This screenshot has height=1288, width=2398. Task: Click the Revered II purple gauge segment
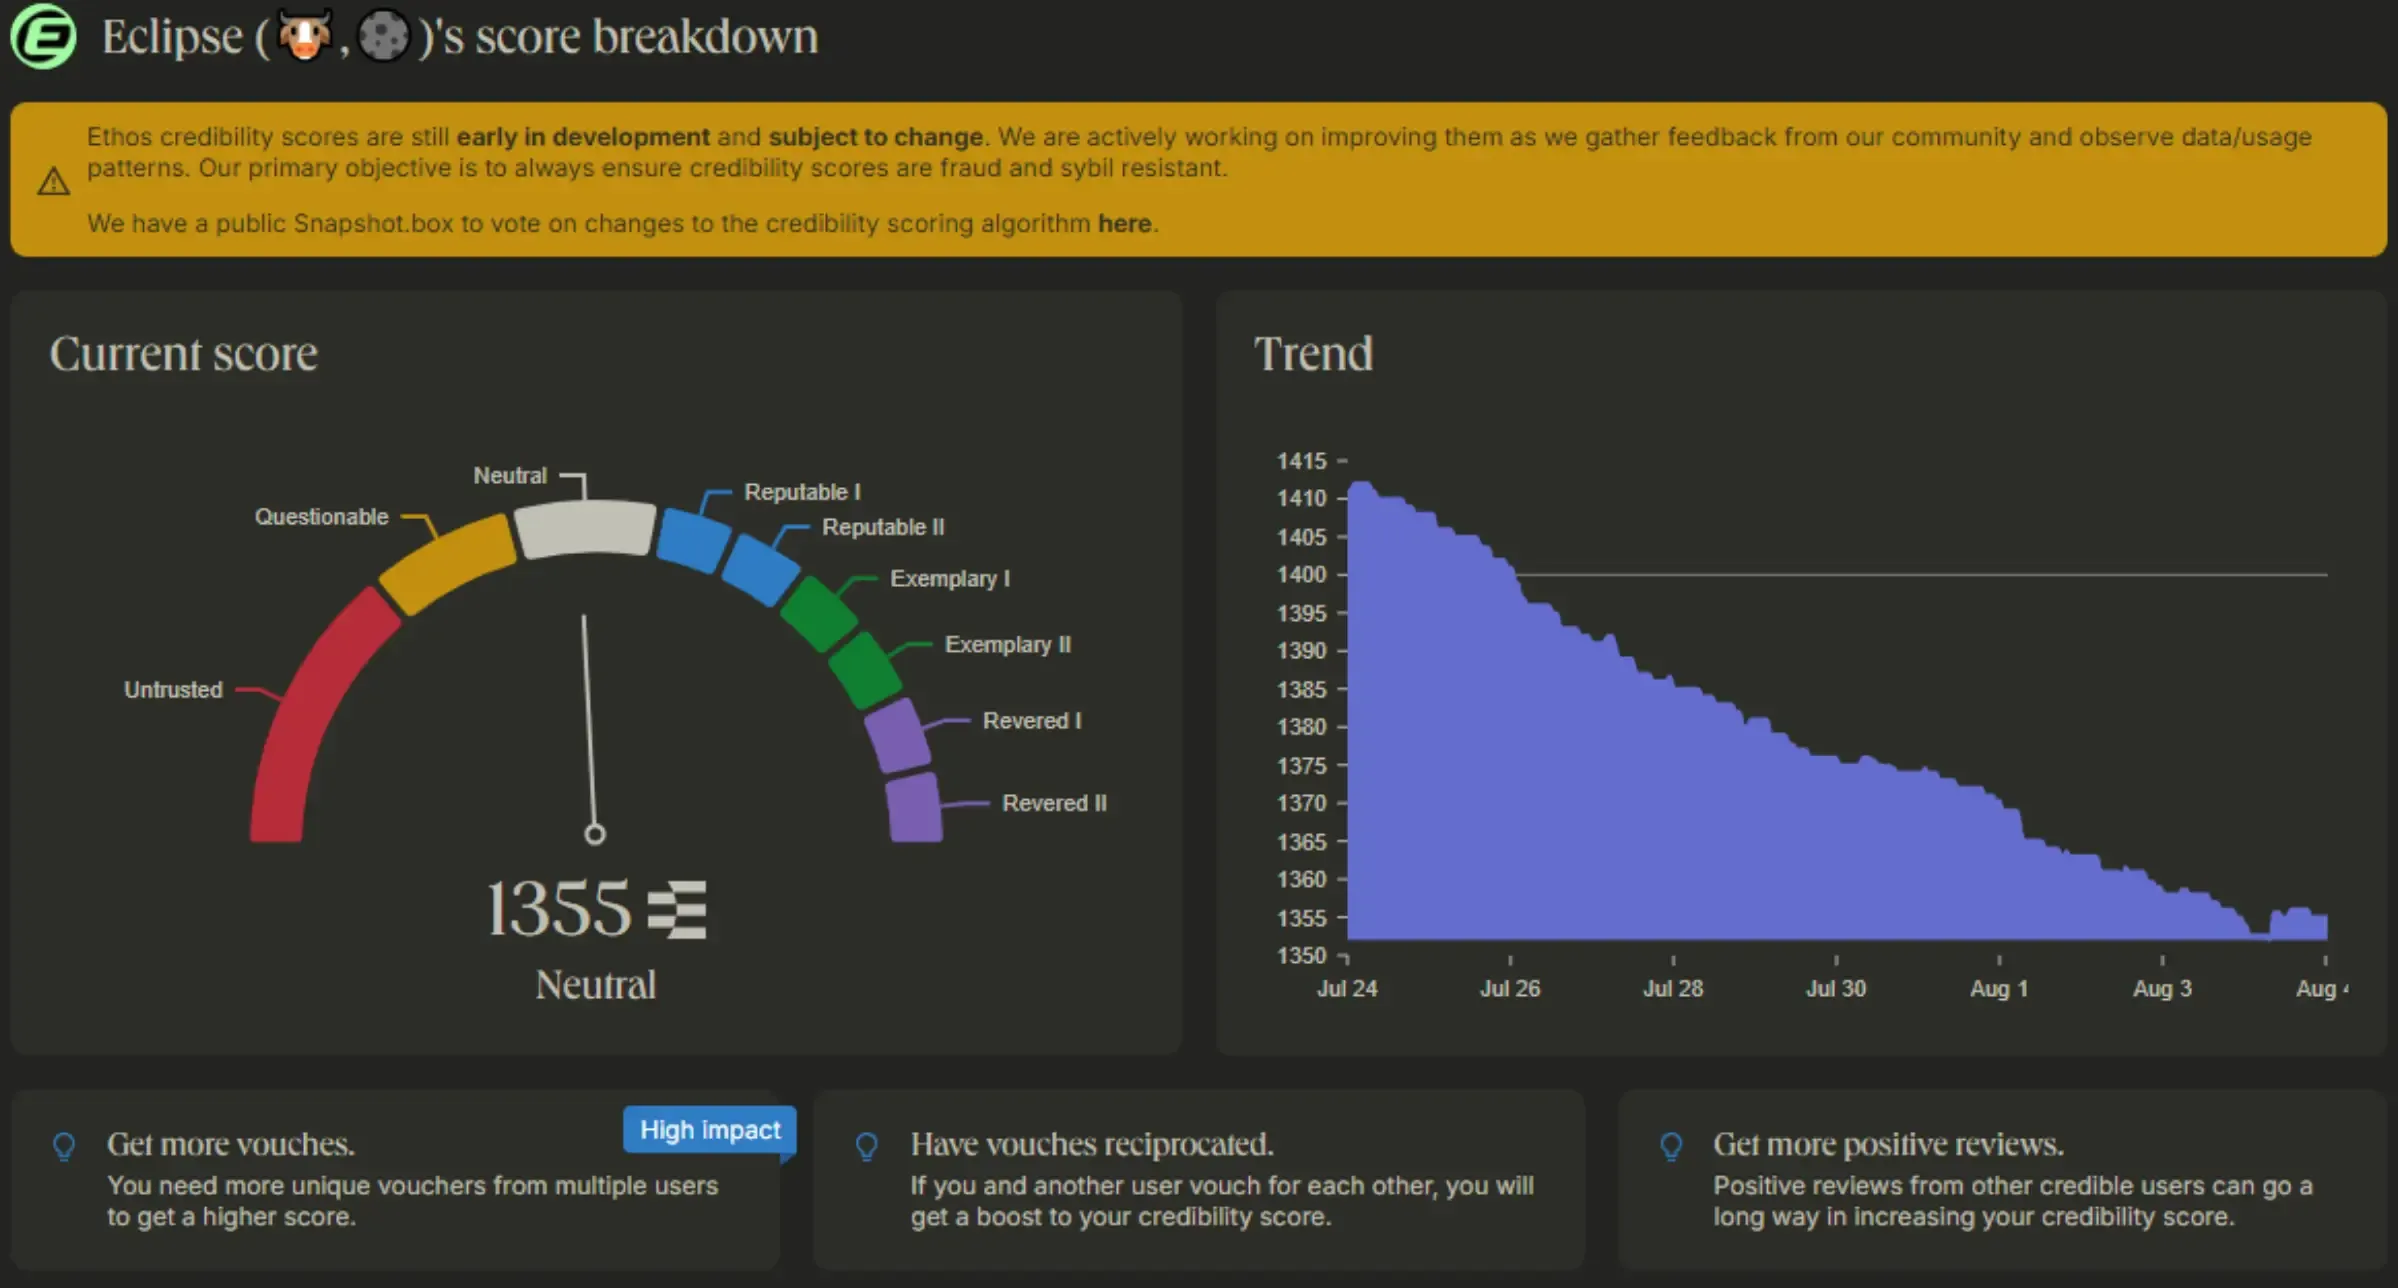(x=914, y=806)
